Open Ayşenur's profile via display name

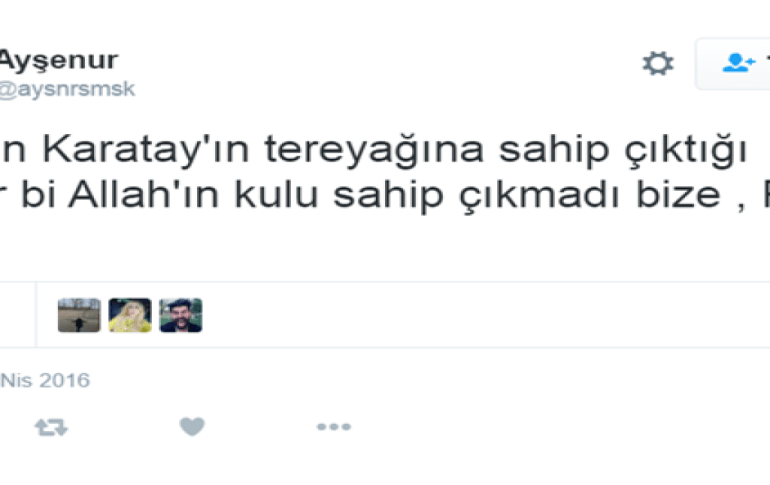58,61
